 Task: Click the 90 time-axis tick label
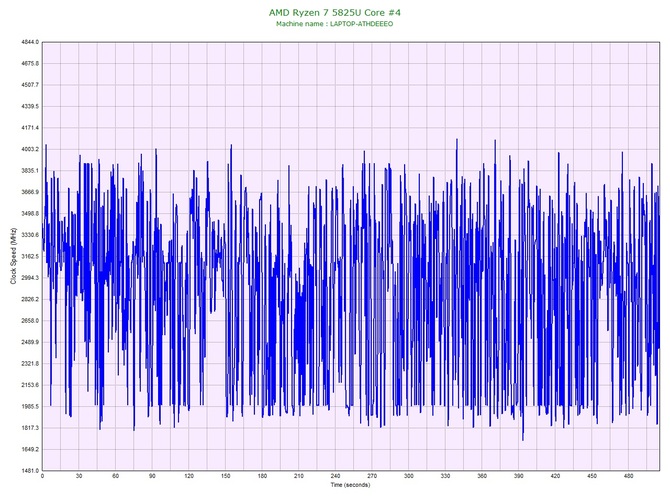coord(153,476)
